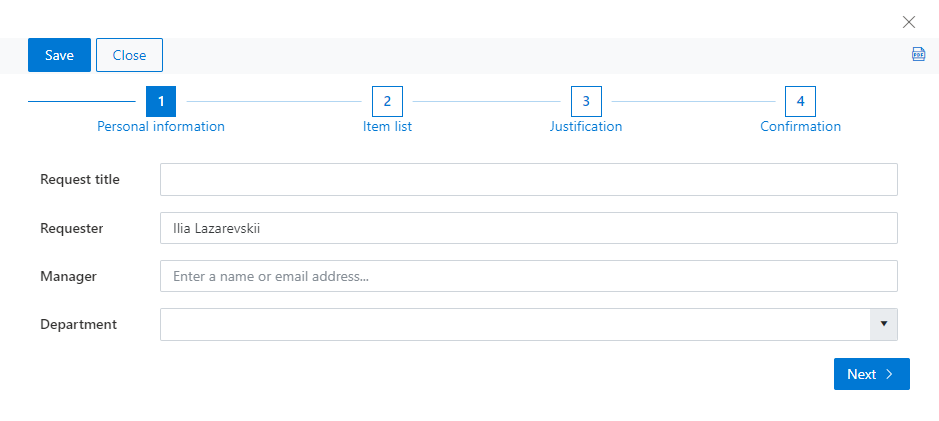939x421 pixels.
Task: Click the Department dropdown arrow
Action: (x=883, y=324)
